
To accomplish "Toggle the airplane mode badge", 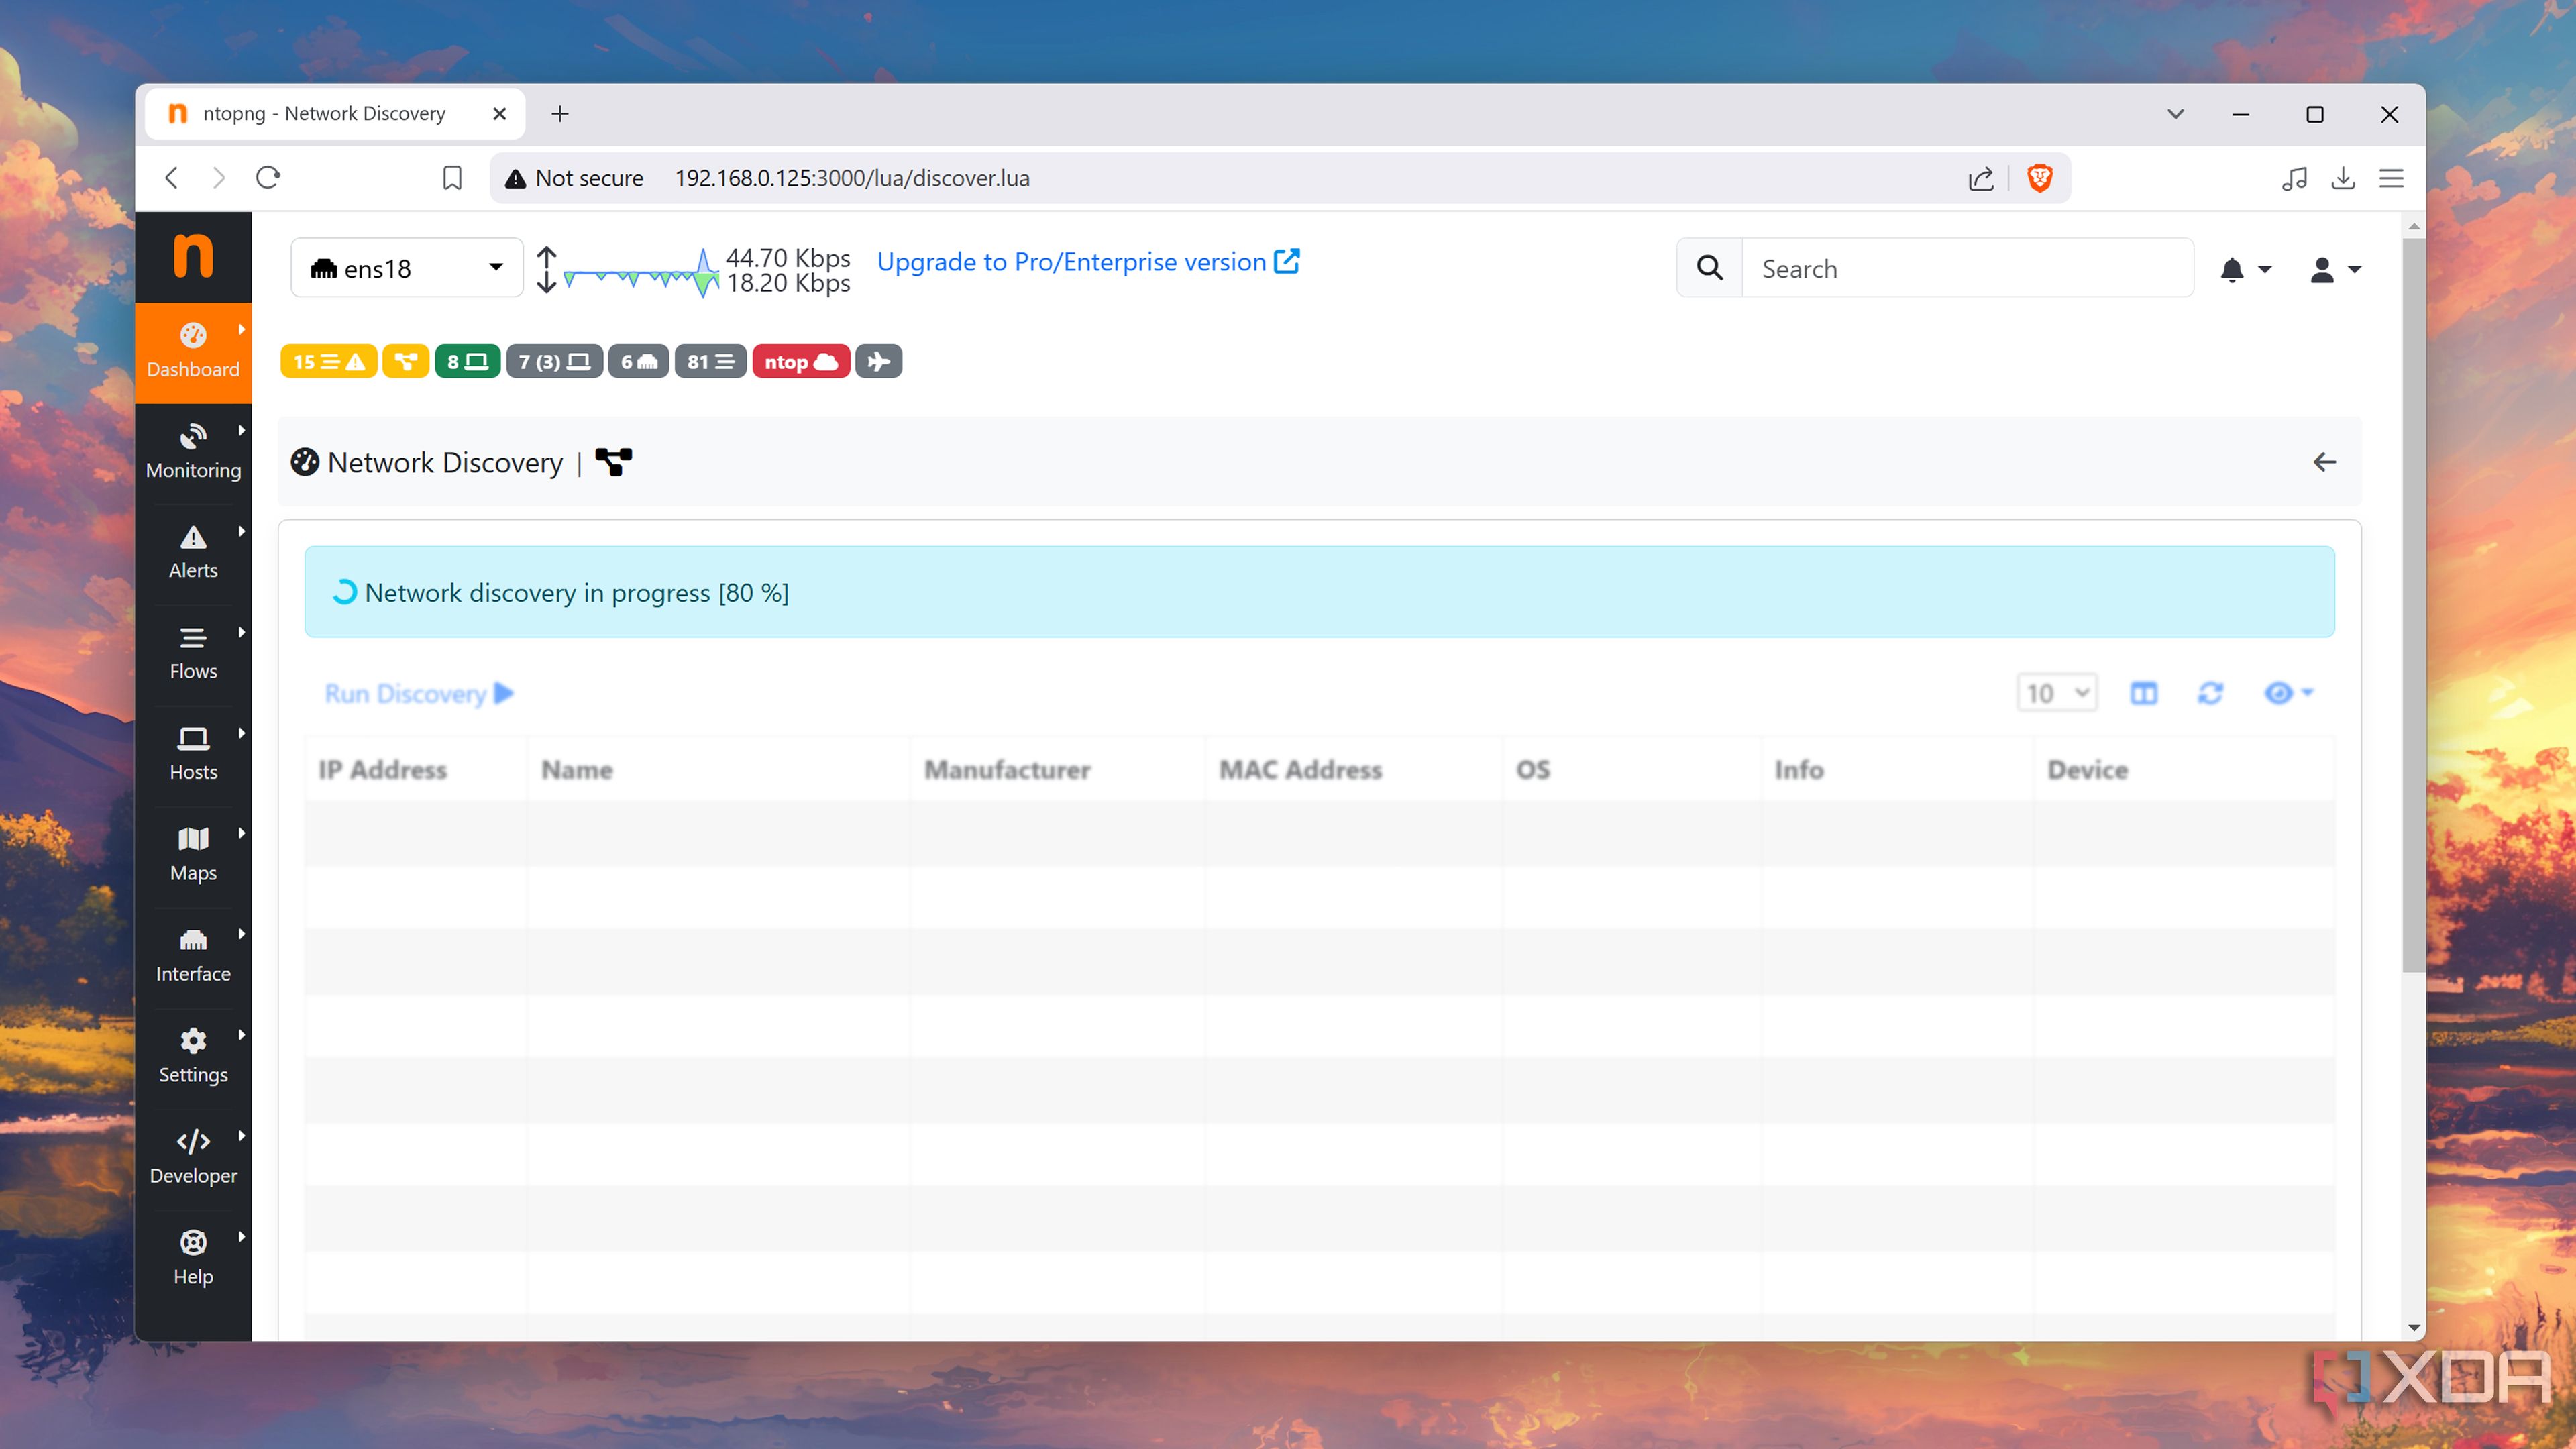I will (878, 361).
